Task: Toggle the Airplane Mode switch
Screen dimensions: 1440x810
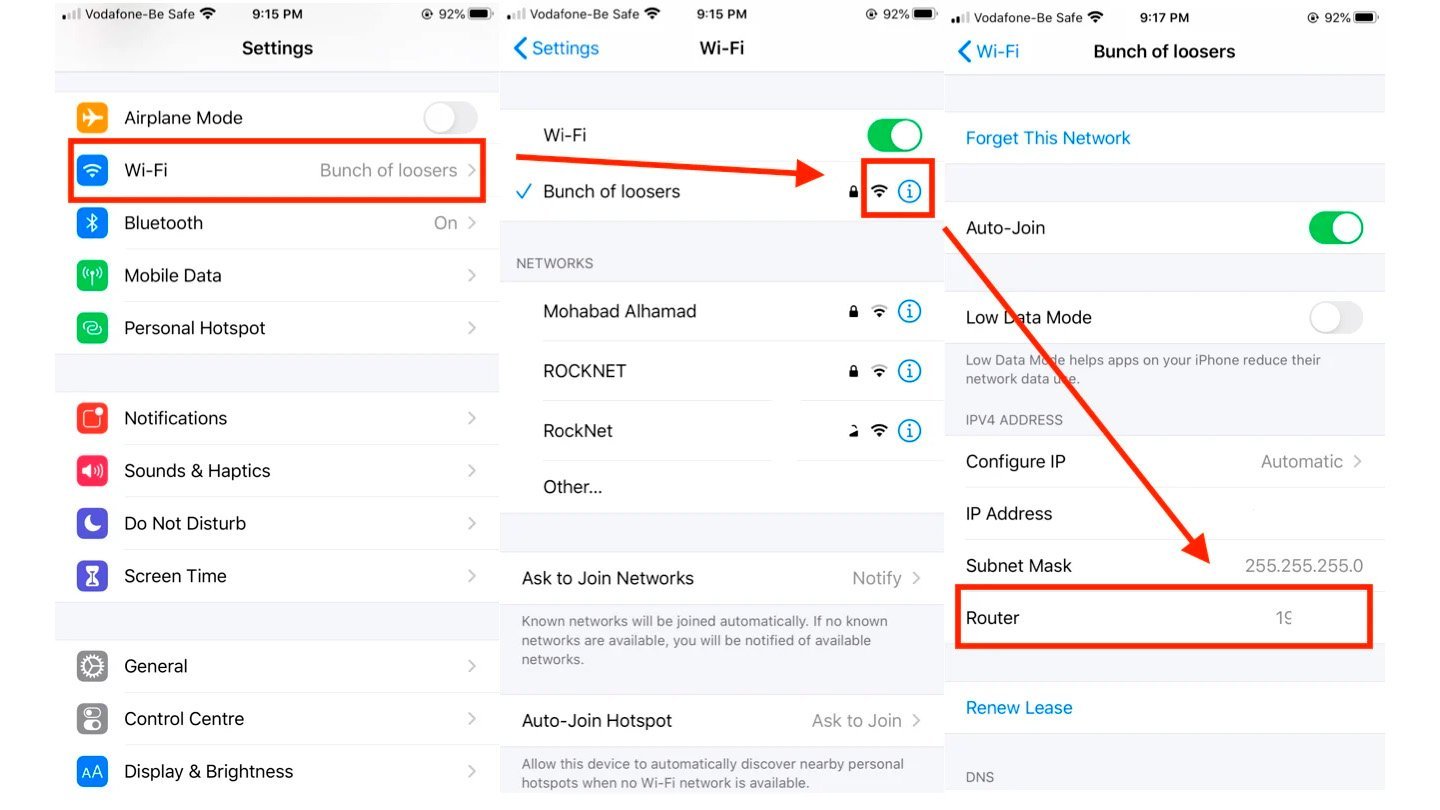Action: pos(451,118)
